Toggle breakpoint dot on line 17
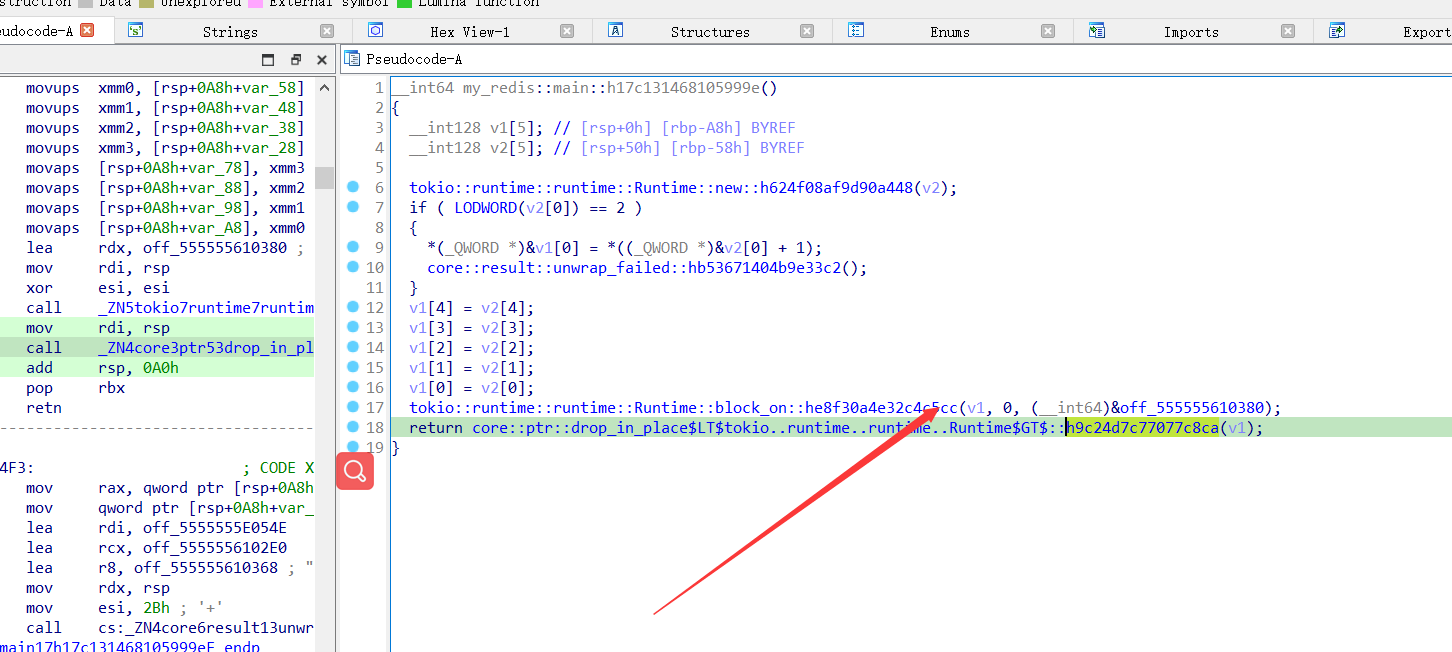The height and width of the screenshot is (652, 1452). tap(353, 407)
